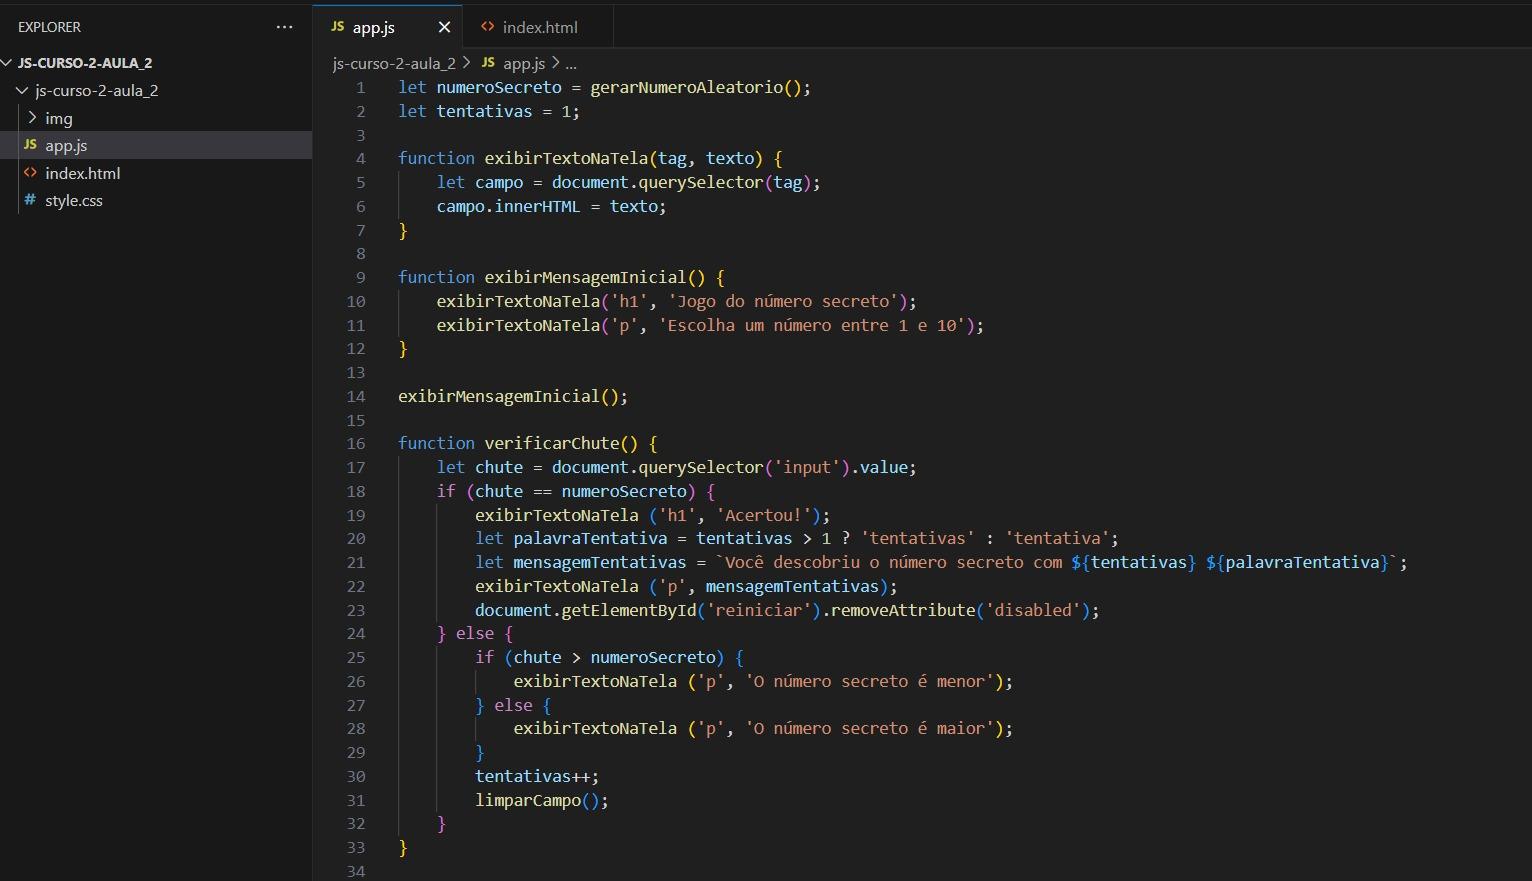Screen dimensions: 1532x881
Task: Click limparCampo call on line 31
Action: [527, 800]
